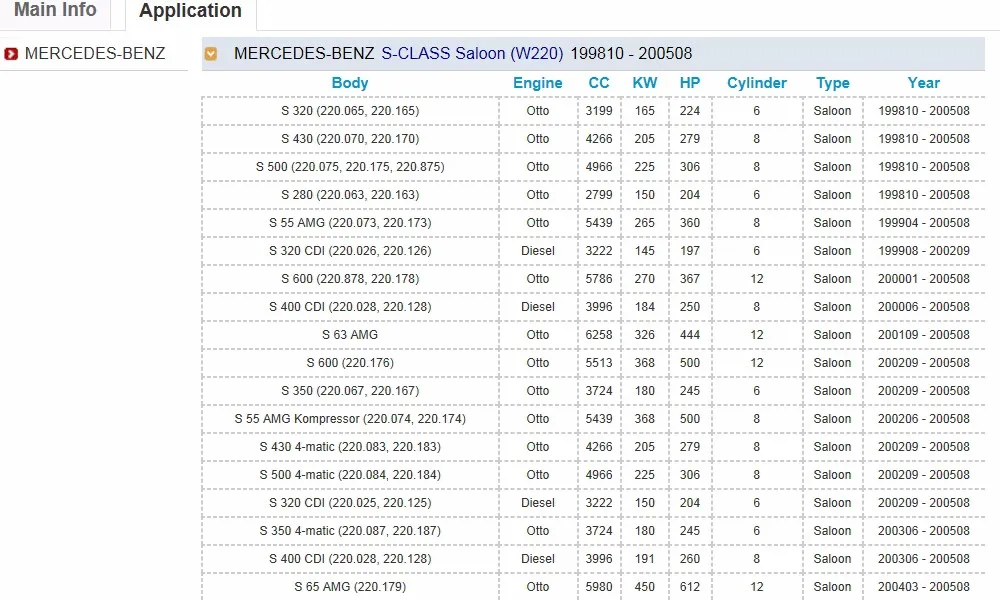This screenshot has height=600, width=1000.
Task: Click the HP column header
Action: (x=690, y=83)
